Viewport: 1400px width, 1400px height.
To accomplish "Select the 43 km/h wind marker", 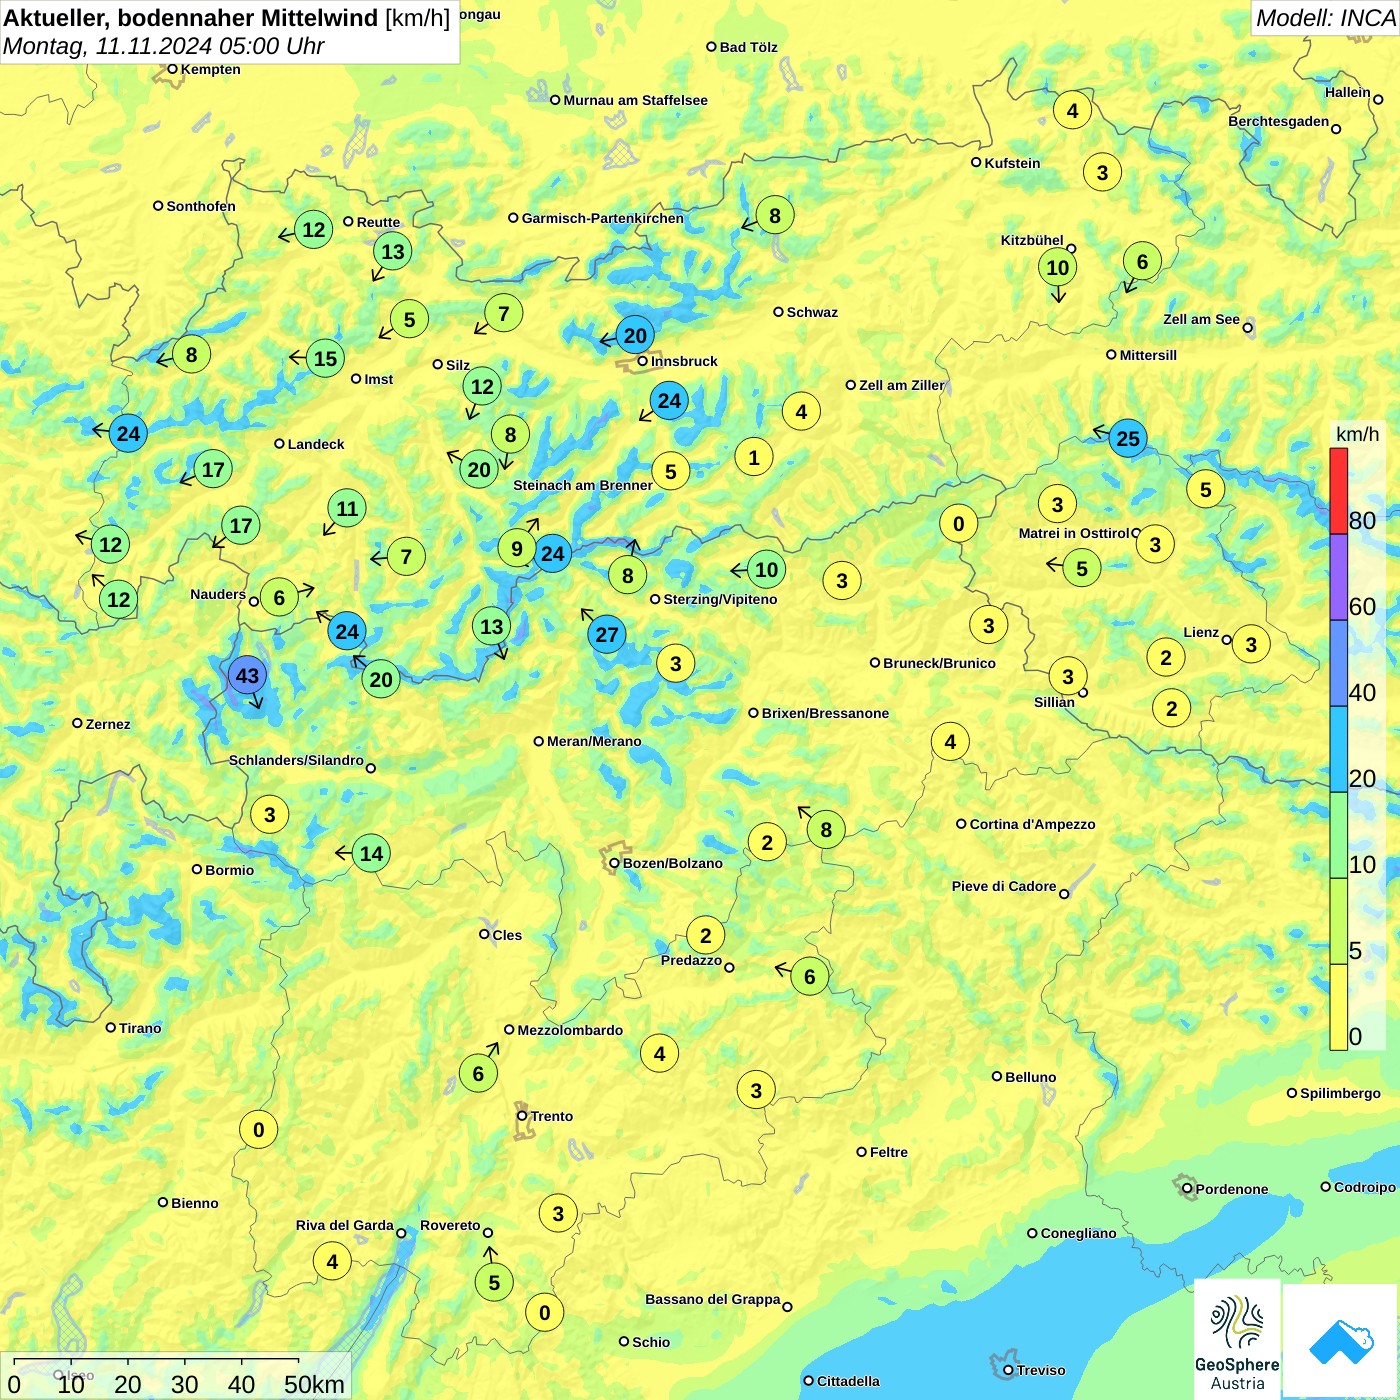I will [x=247, y=676].
